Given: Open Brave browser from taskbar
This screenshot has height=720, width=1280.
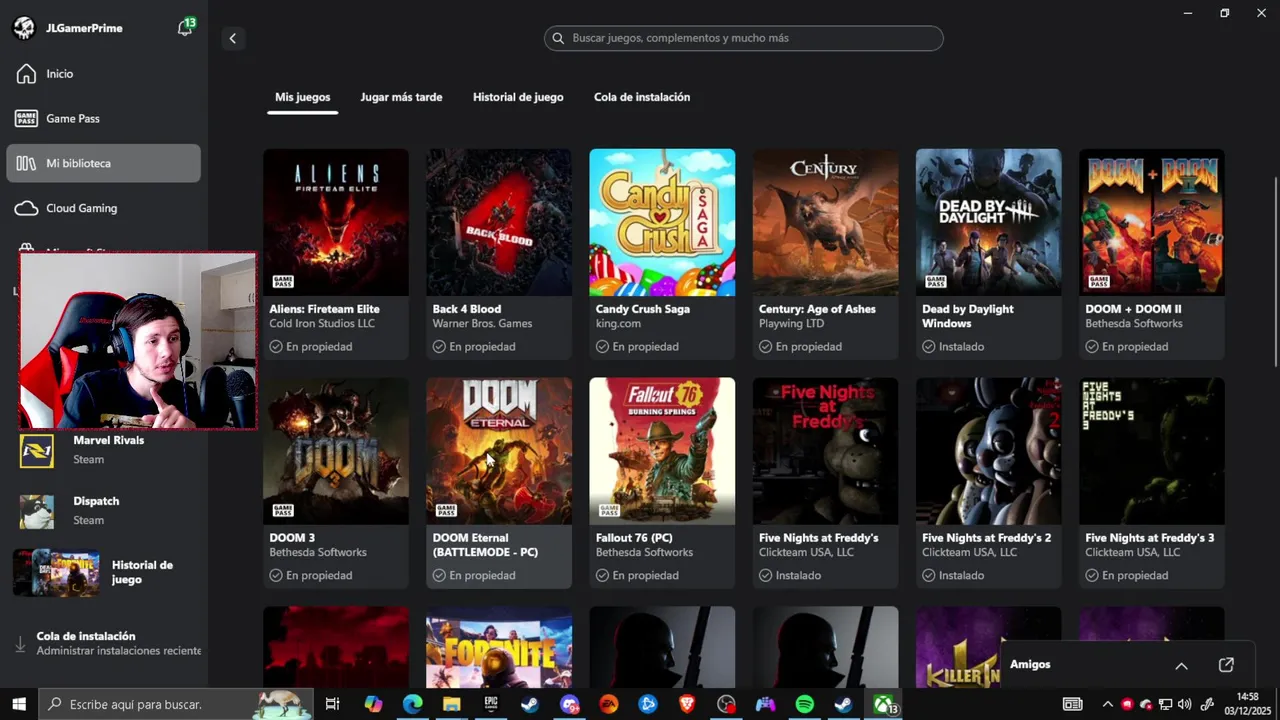Looking at the screenshot, I should 687,704.
